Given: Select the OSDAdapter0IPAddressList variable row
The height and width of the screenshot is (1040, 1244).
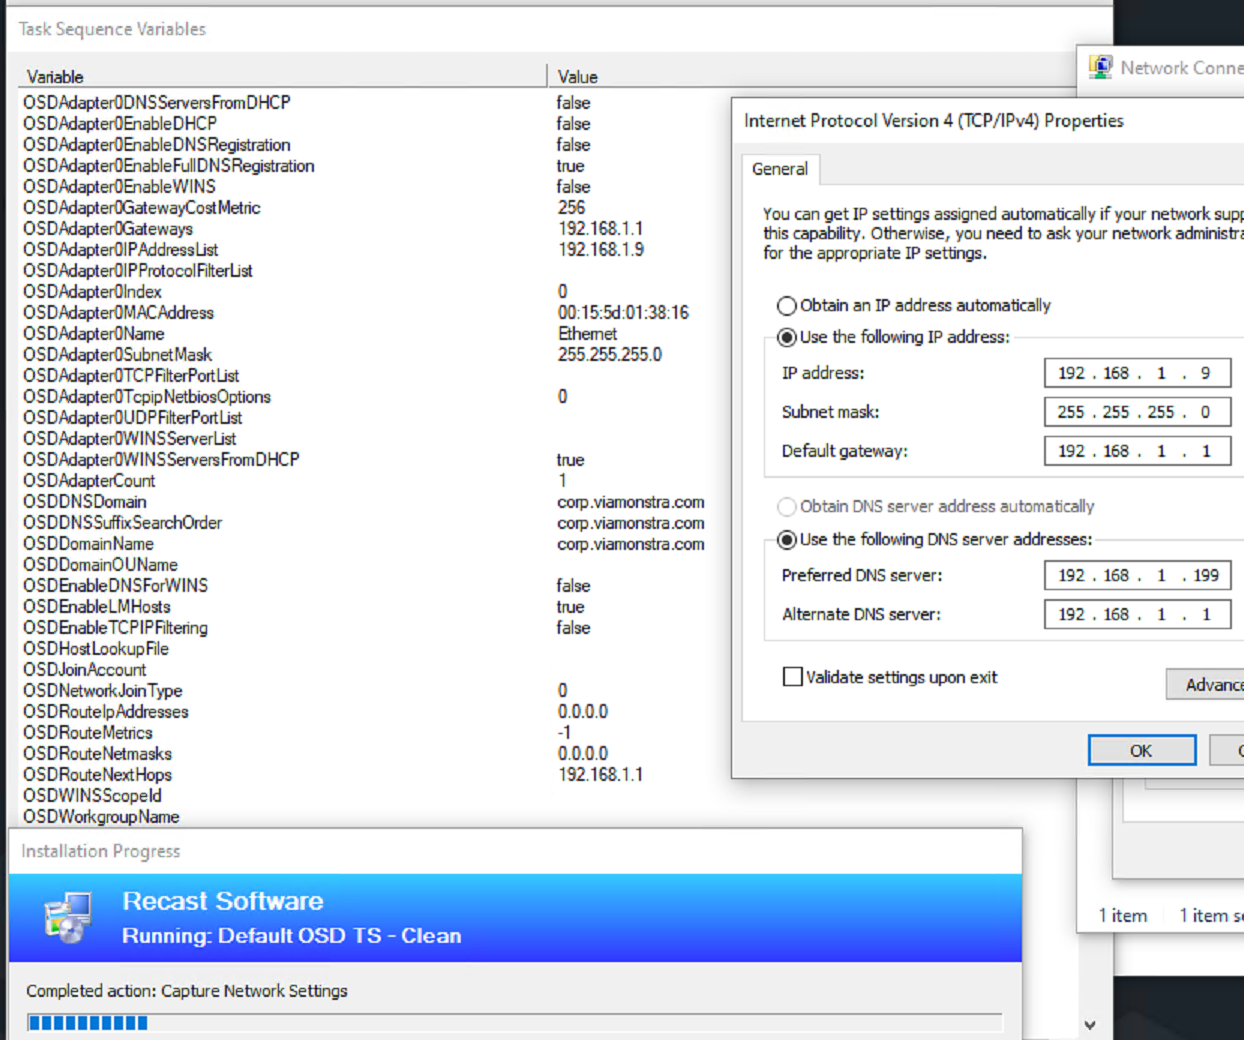Looking at the screenshot, I should pyautogui.click(x=120, y=250).
